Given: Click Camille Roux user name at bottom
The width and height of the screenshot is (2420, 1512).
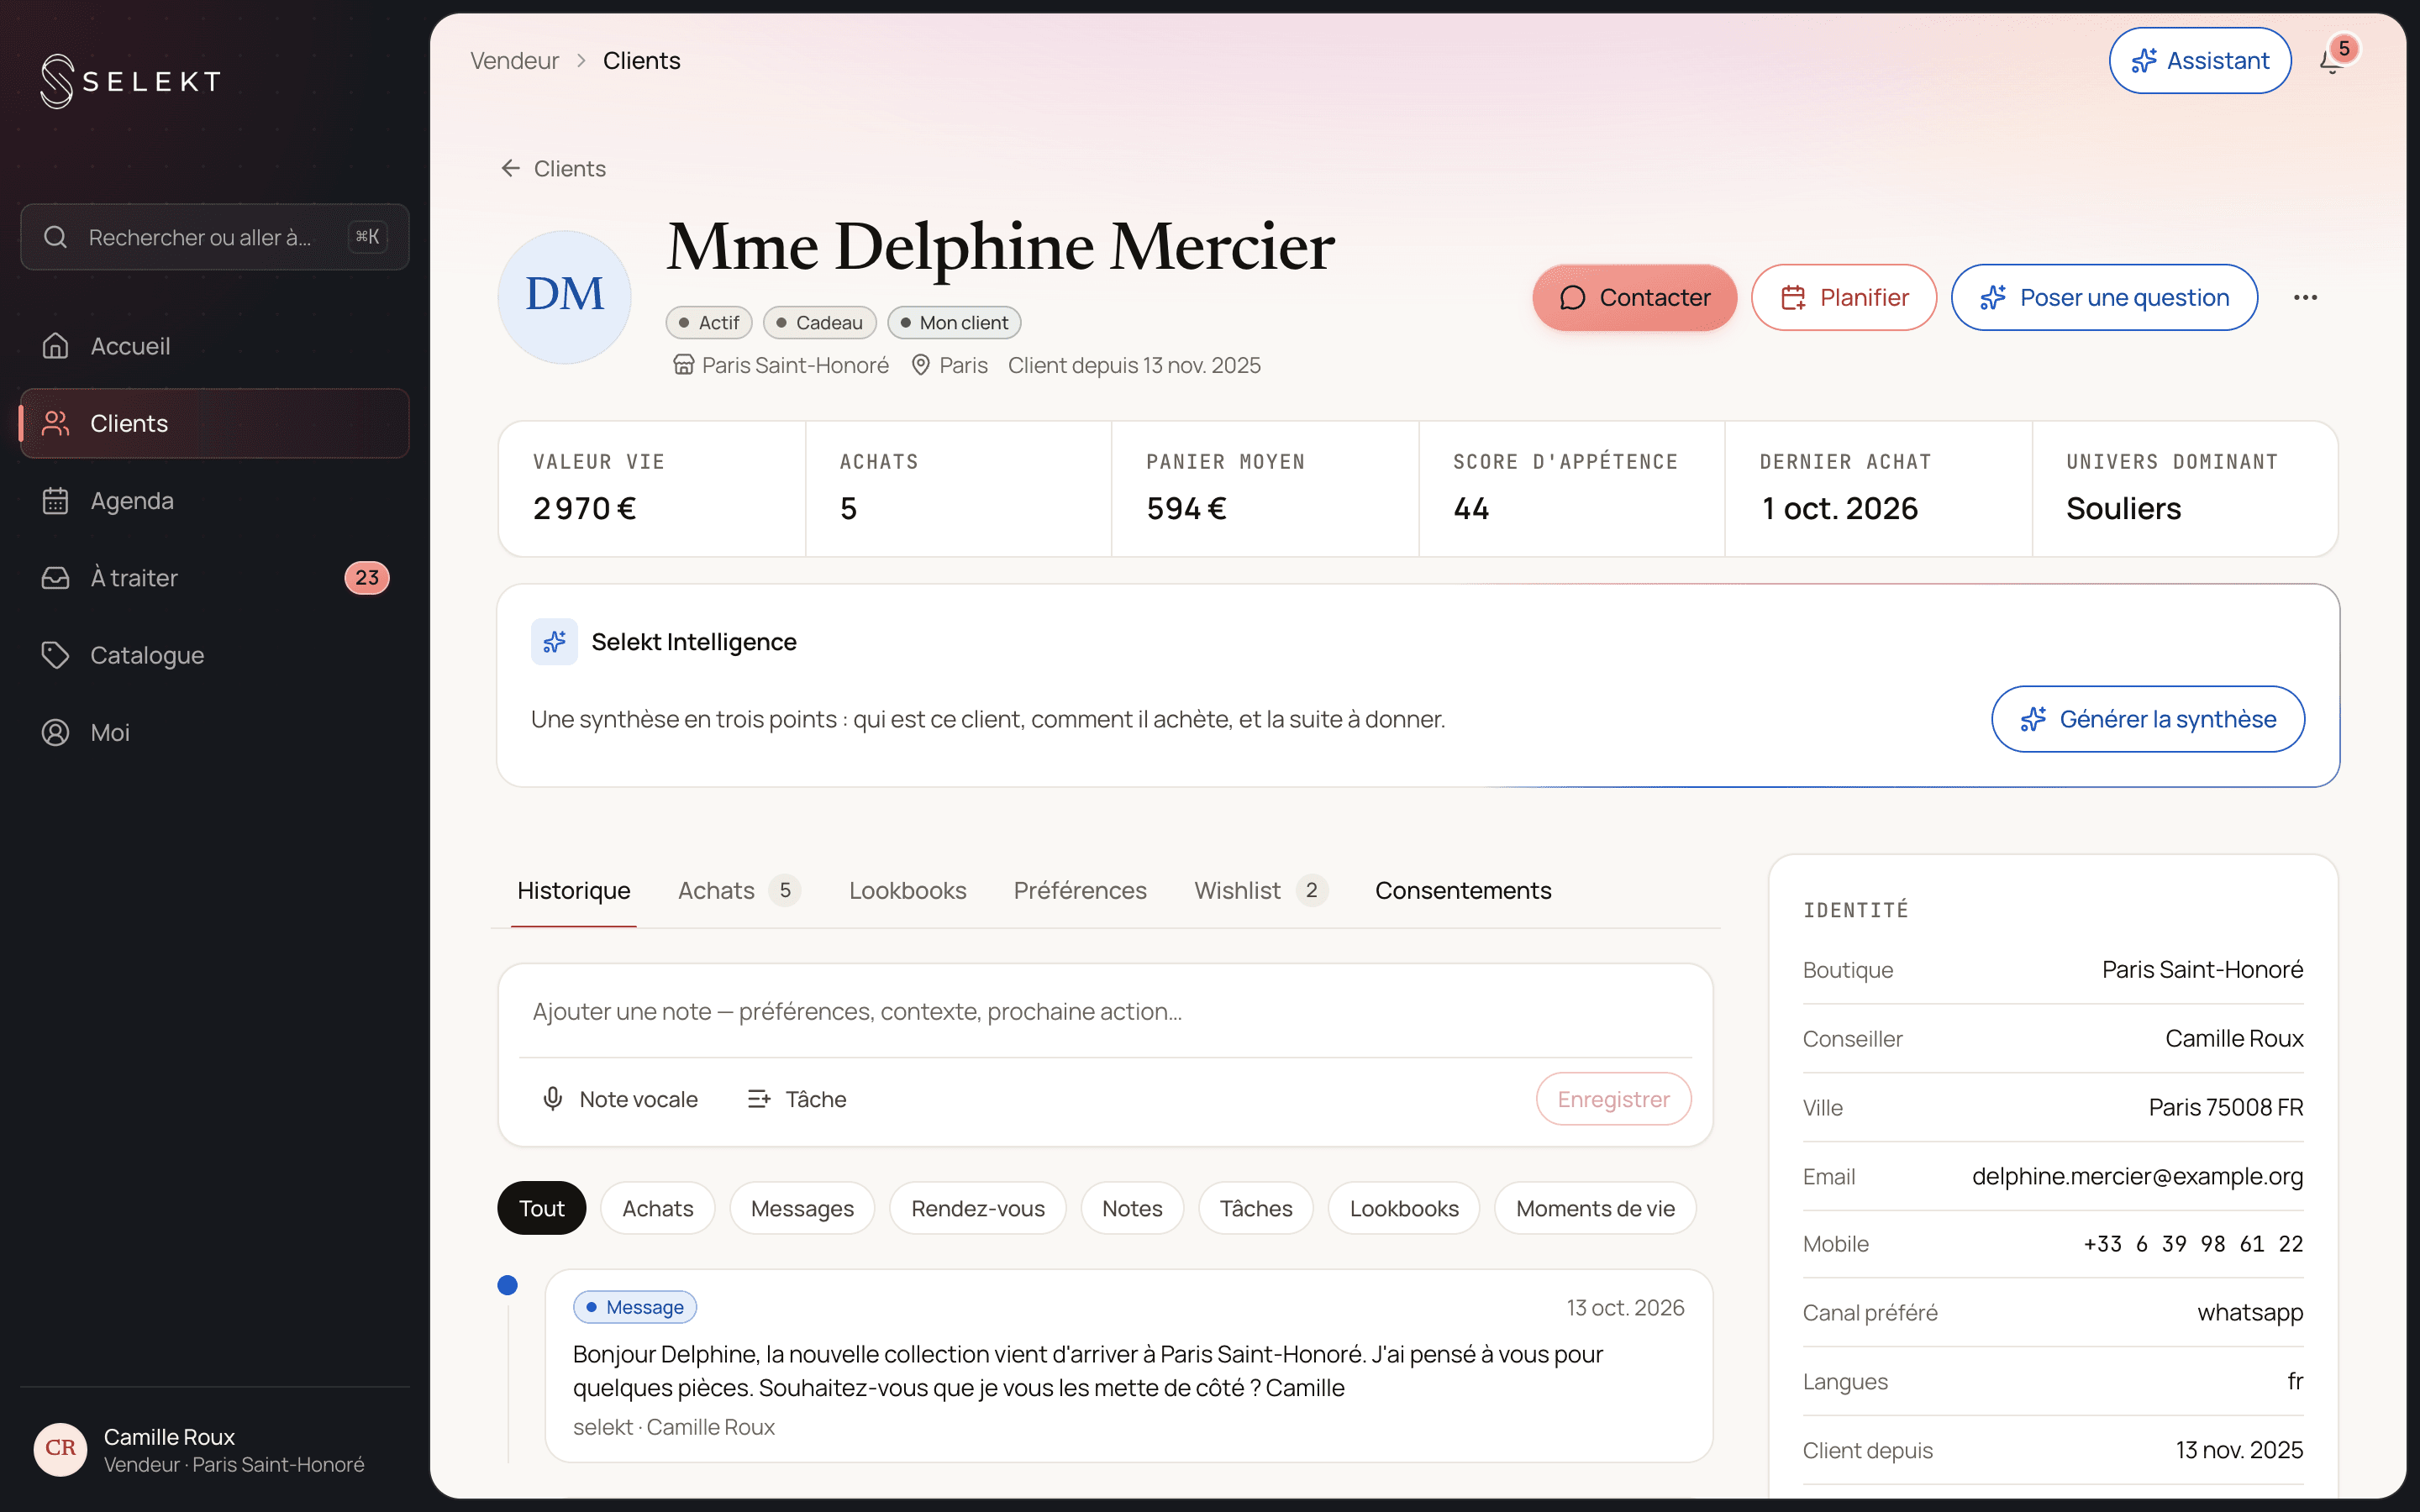Looking at the screenshot, I should [x=169, y=1436].
